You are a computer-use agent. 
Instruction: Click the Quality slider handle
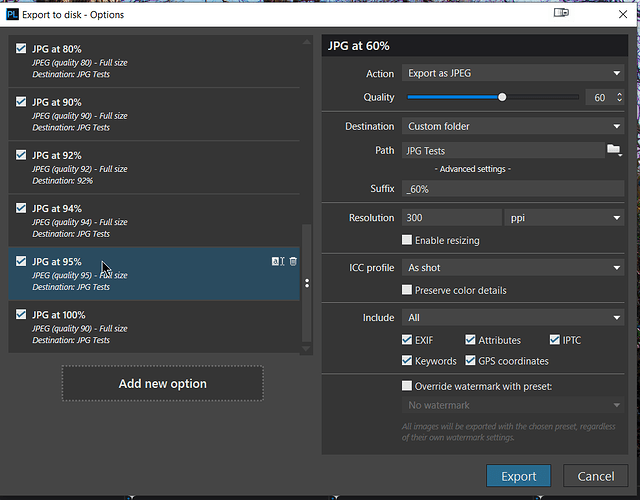coord(502,97)
